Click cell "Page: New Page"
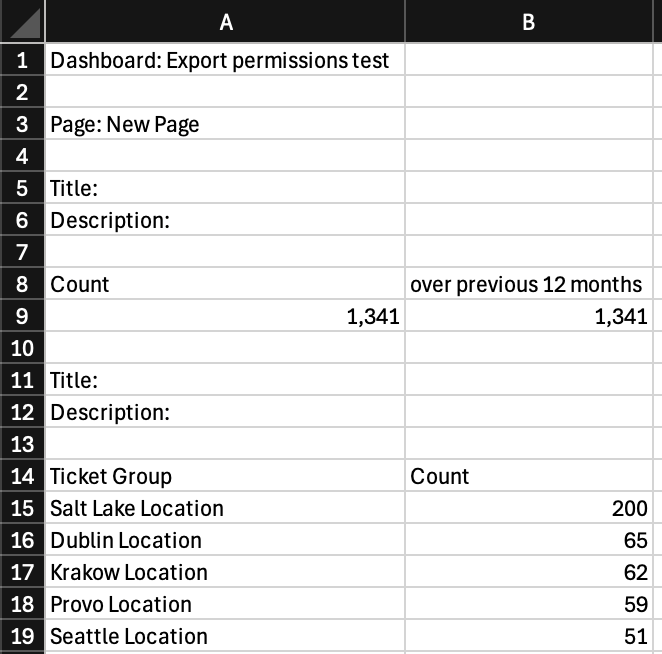The height and width of the screenshot is (654, 662). point(225,124)
